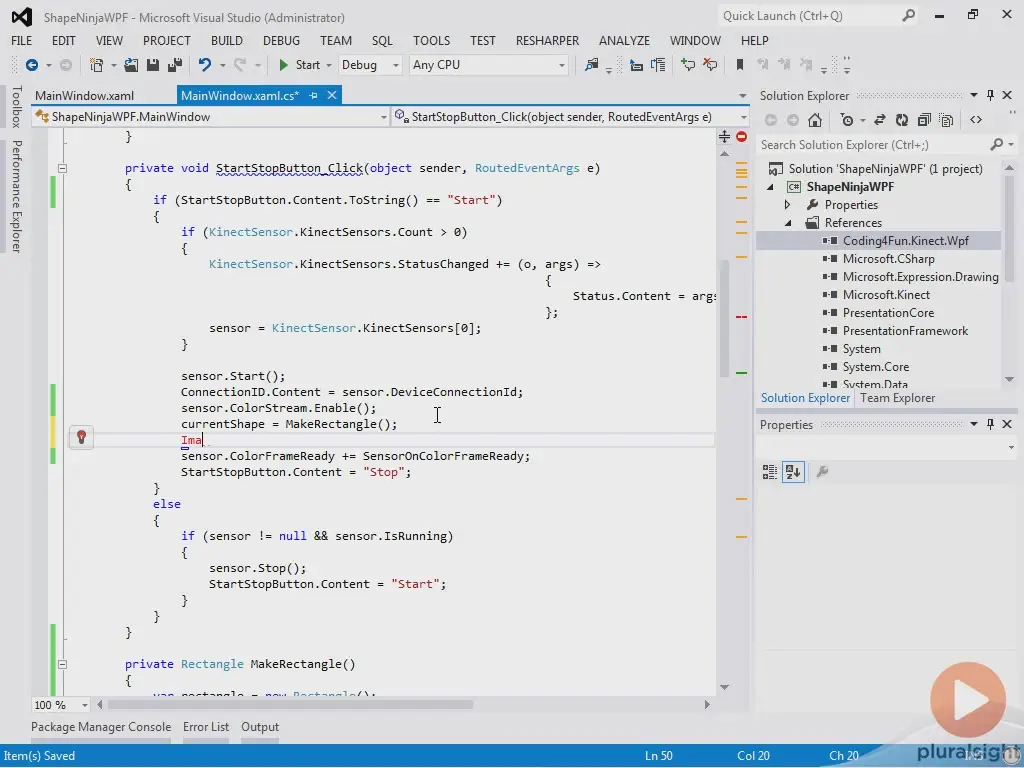Save the current file with the single floppy icon
This screenshot has height=768, width=1024.
coord(153,65)
